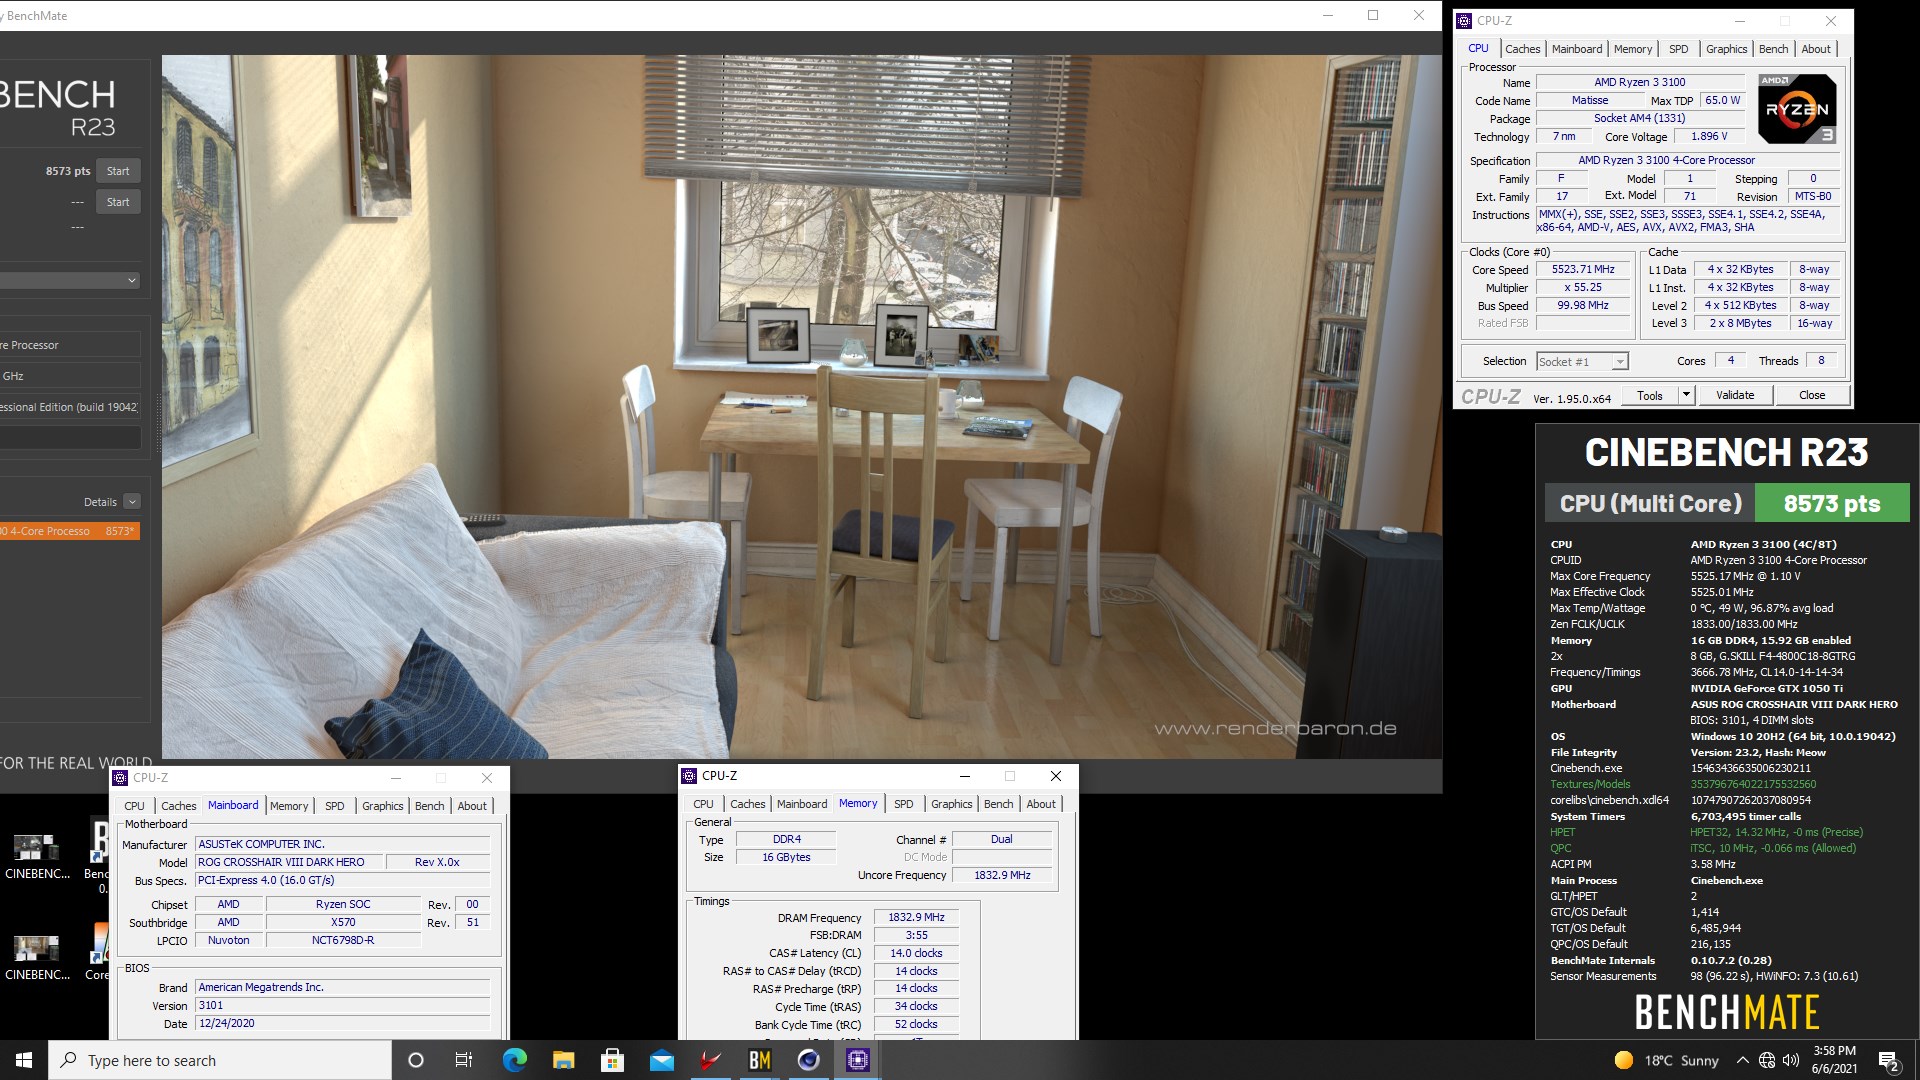This screenshot has width=1920, height=1080.
Task: Click the network globe icon in the system tray
Action: (x=1767, y=1060)
